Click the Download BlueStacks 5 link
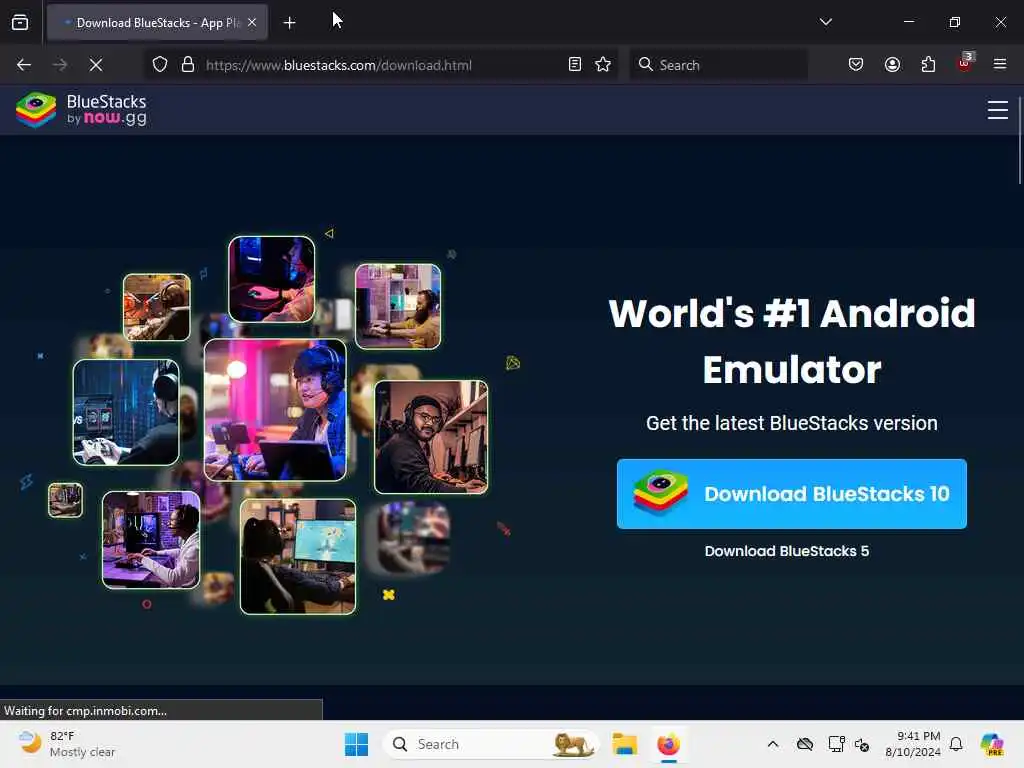This screenshot has width=1024, height=768. (x=786, y=551)
